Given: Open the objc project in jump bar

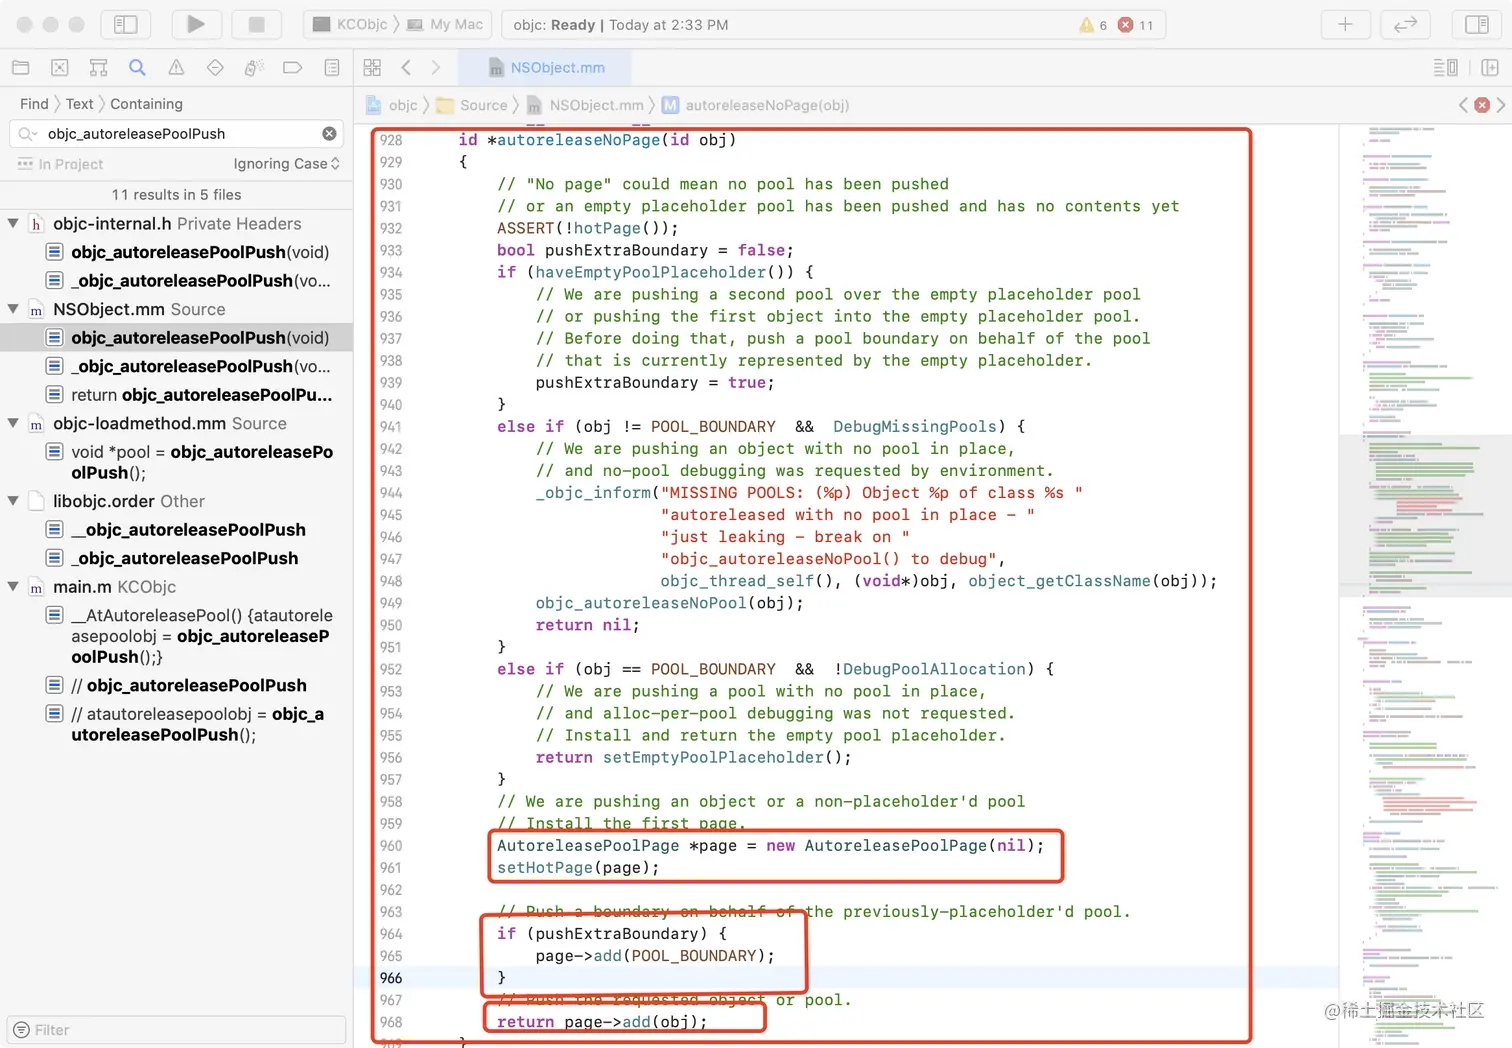Looking at the screenshot, I should [392, 105].
